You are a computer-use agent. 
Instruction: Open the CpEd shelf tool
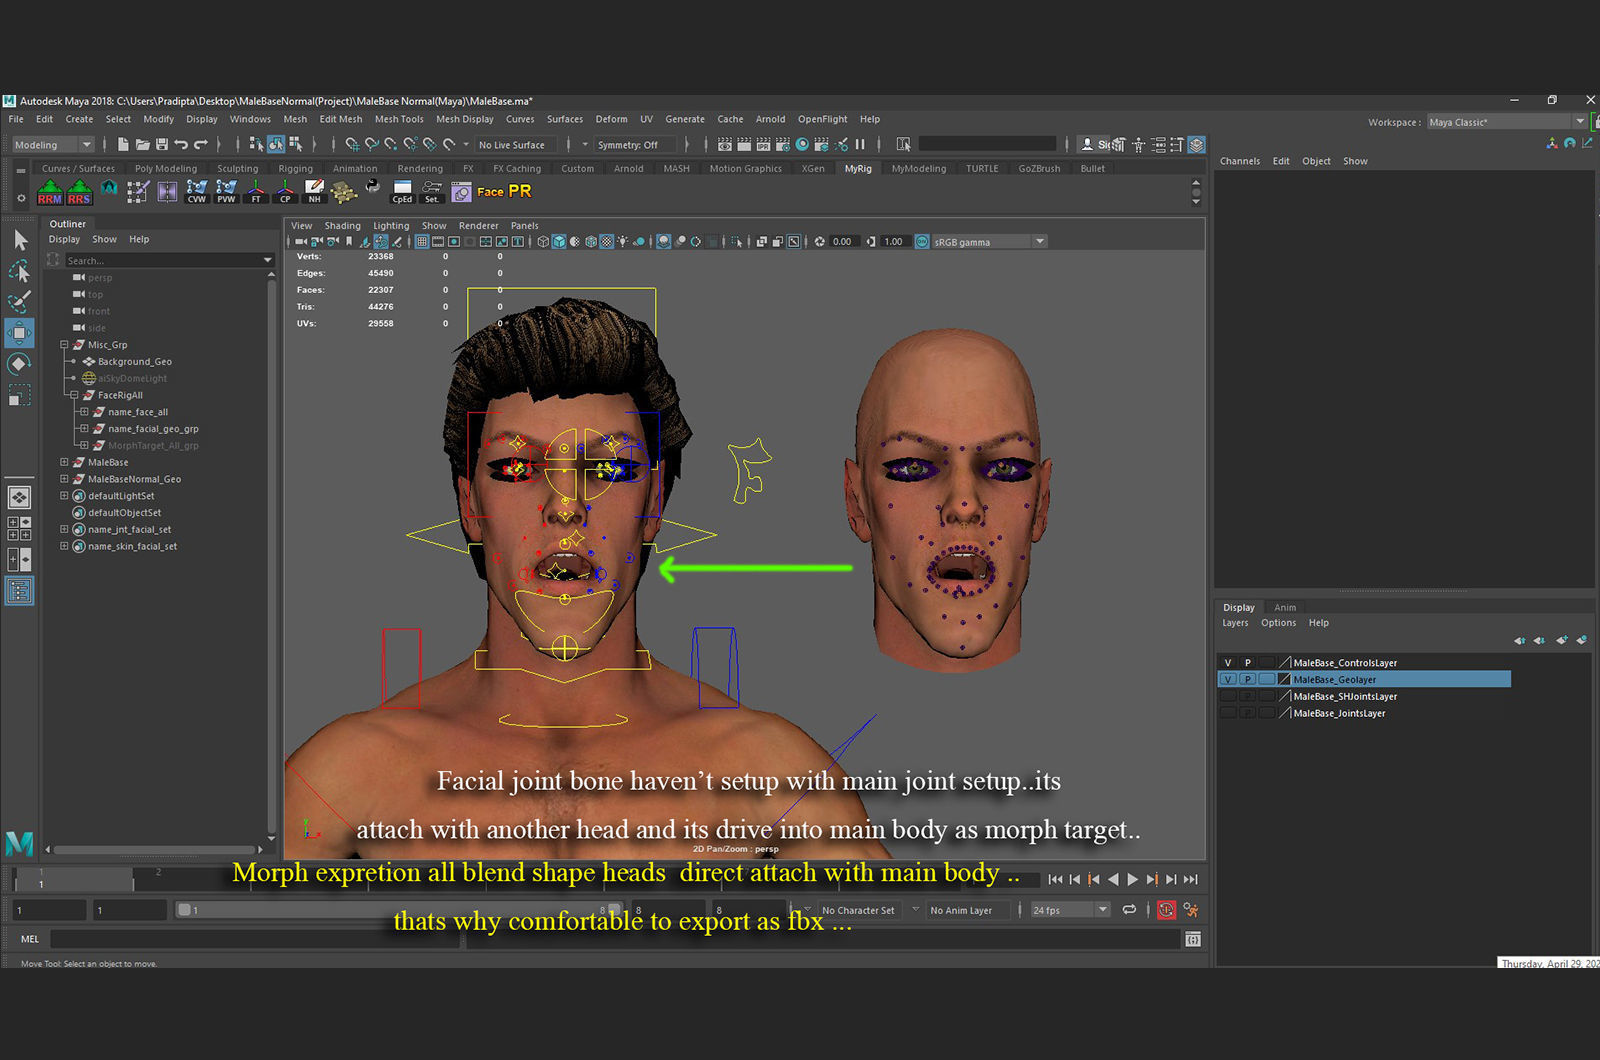point(403,192)
